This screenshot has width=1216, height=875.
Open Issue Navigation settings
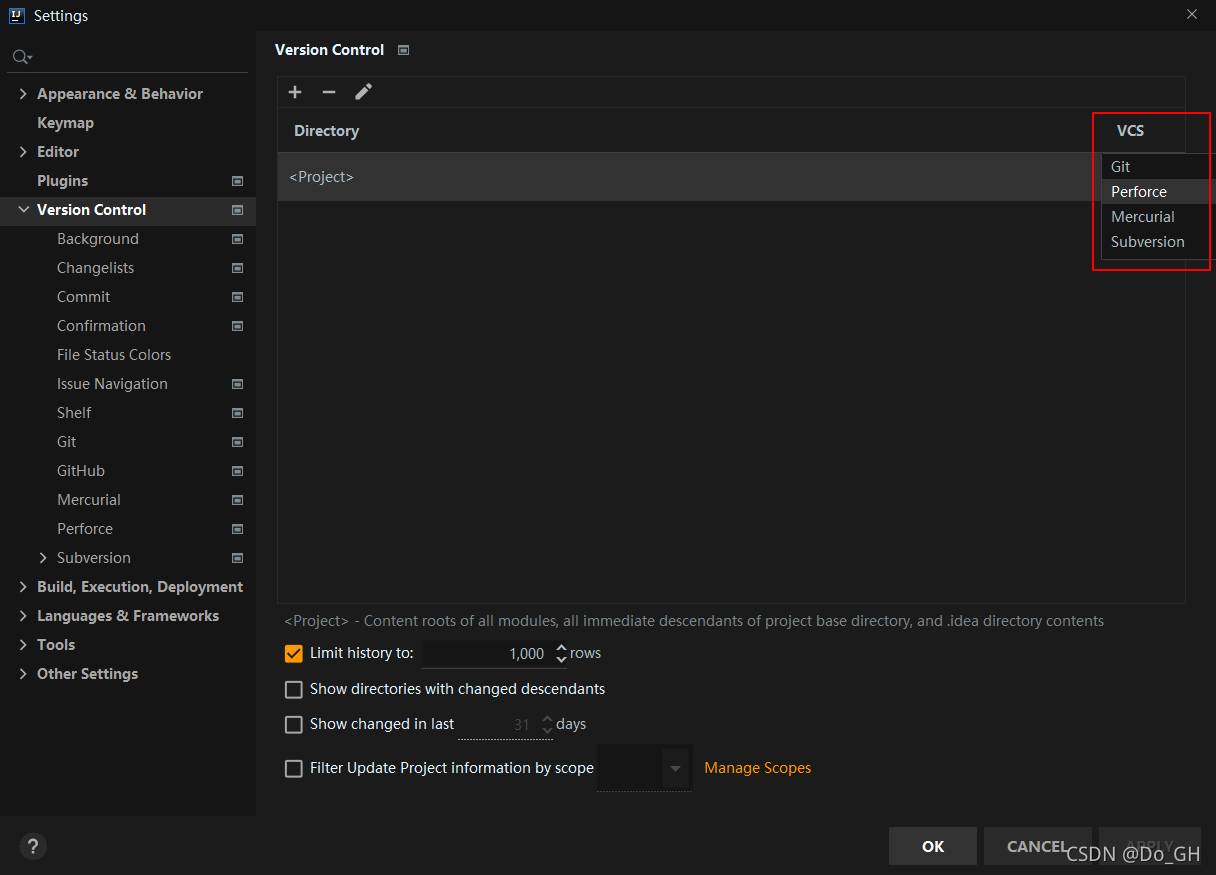112,384
